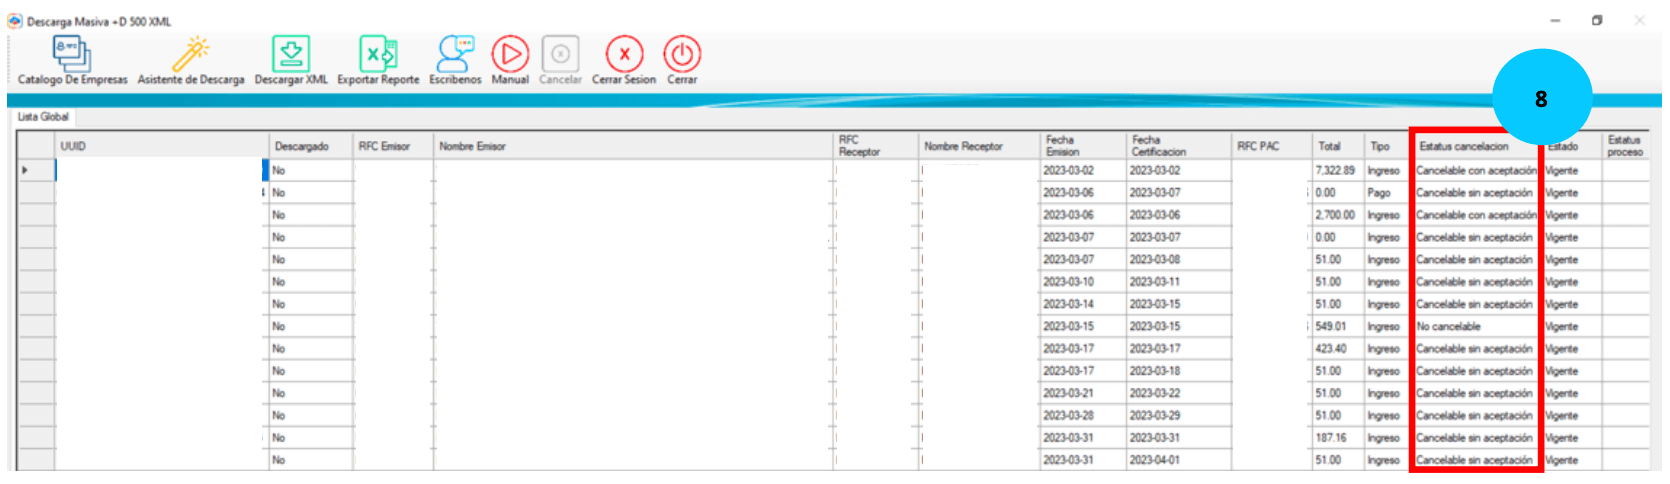Open Catalogo De Empresas
Image resolution: width=1670 pixels, height=484 pixels.
coord(72,58)
